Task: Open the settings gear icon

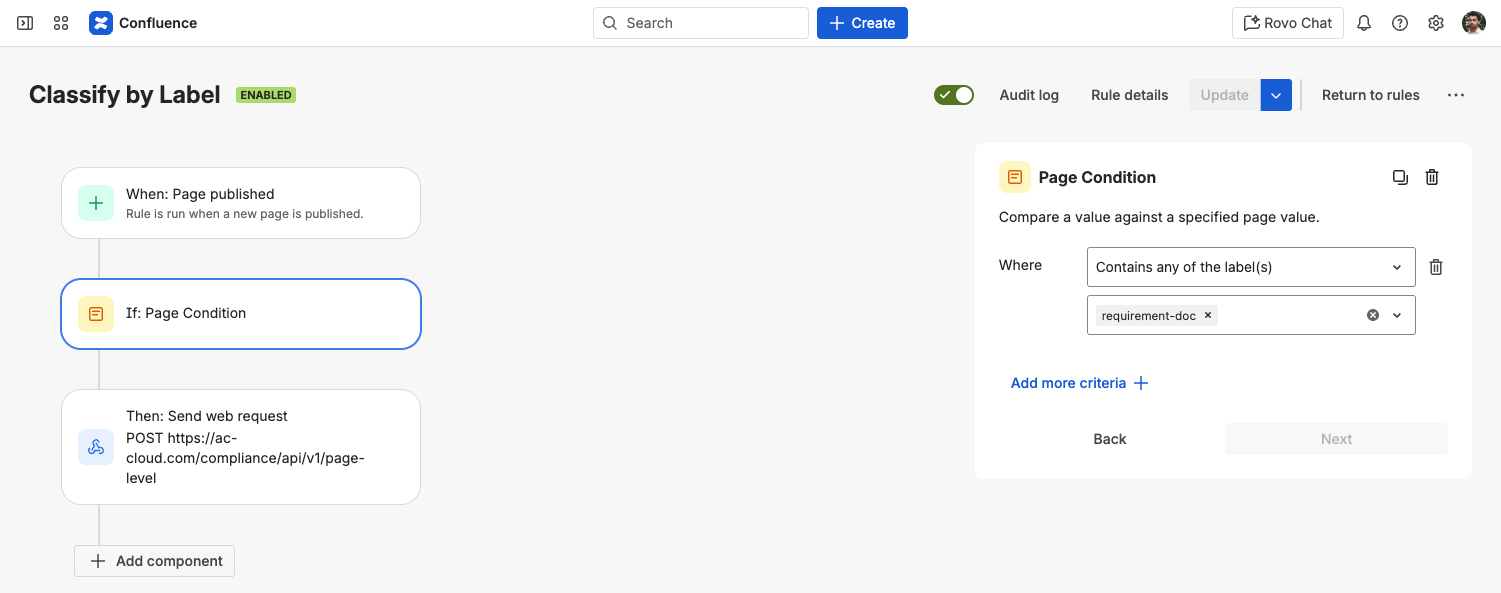Action: [1436, 23]
